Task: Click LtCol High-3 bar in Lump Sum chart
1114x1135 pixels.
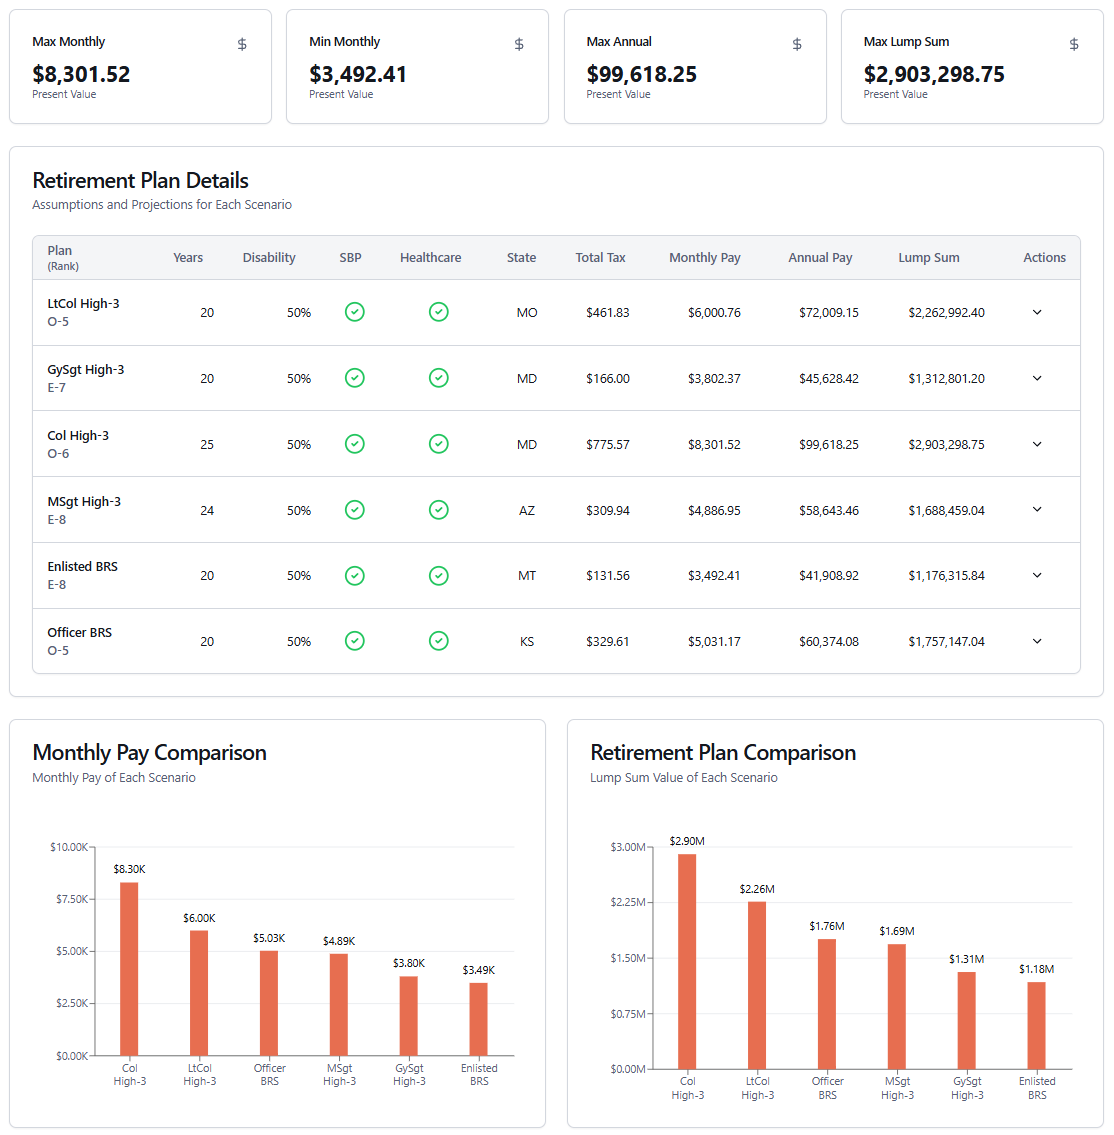Action: [x=757, y=985]
